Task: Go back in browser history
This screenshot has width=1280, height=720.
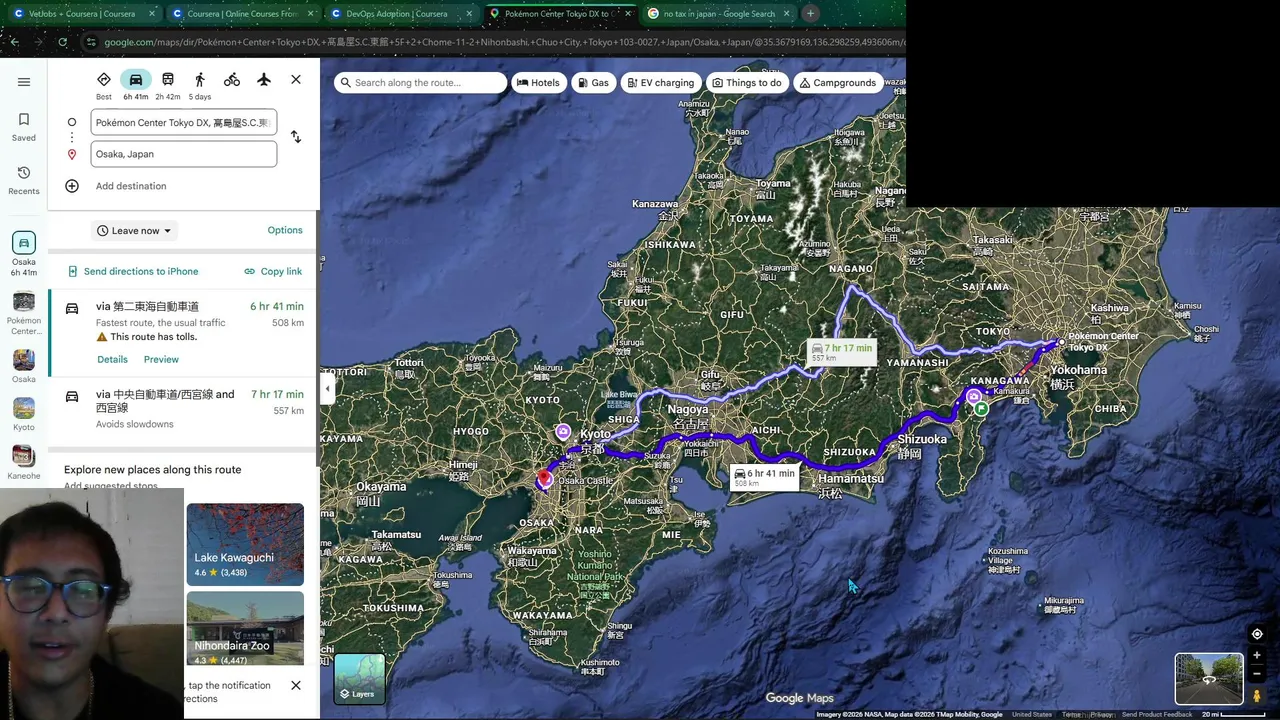Action: [x=14, y=42]
